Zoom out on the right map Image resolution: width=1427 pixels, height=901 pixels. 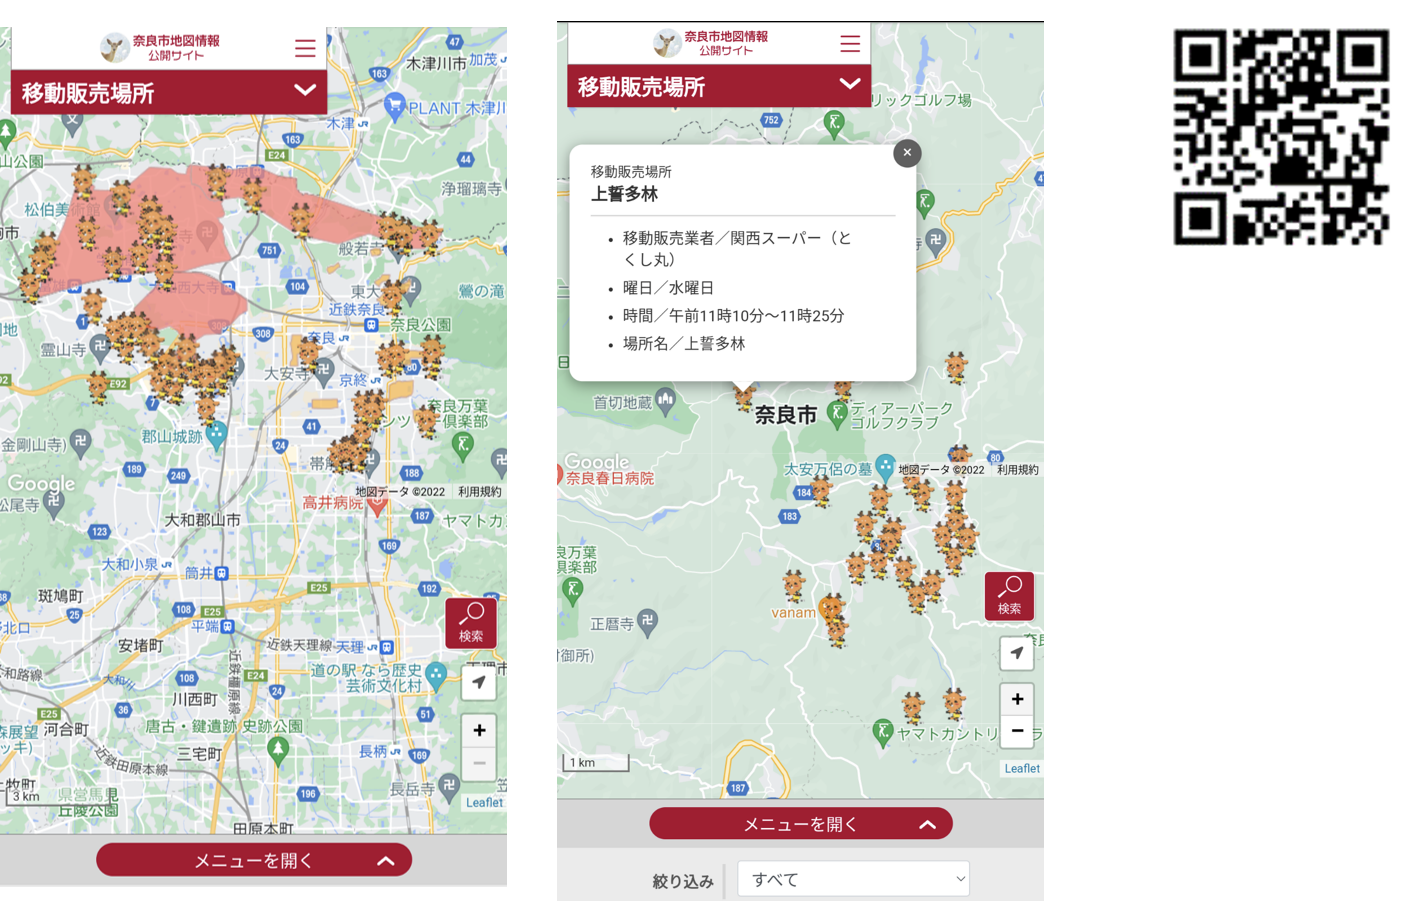tap(1017, 731)
